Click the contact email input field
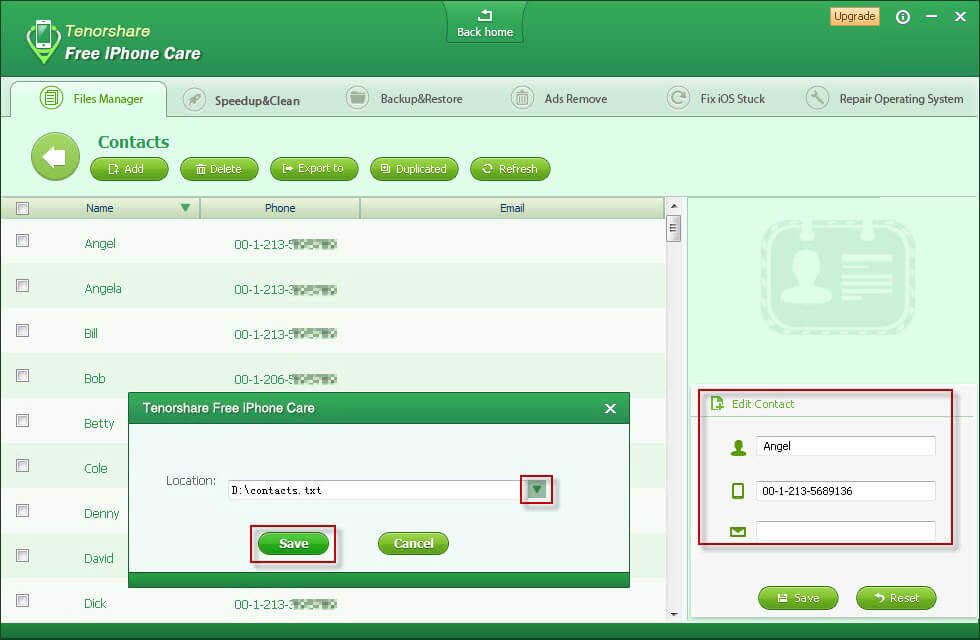Screen dimensions: 980x640 846,531
